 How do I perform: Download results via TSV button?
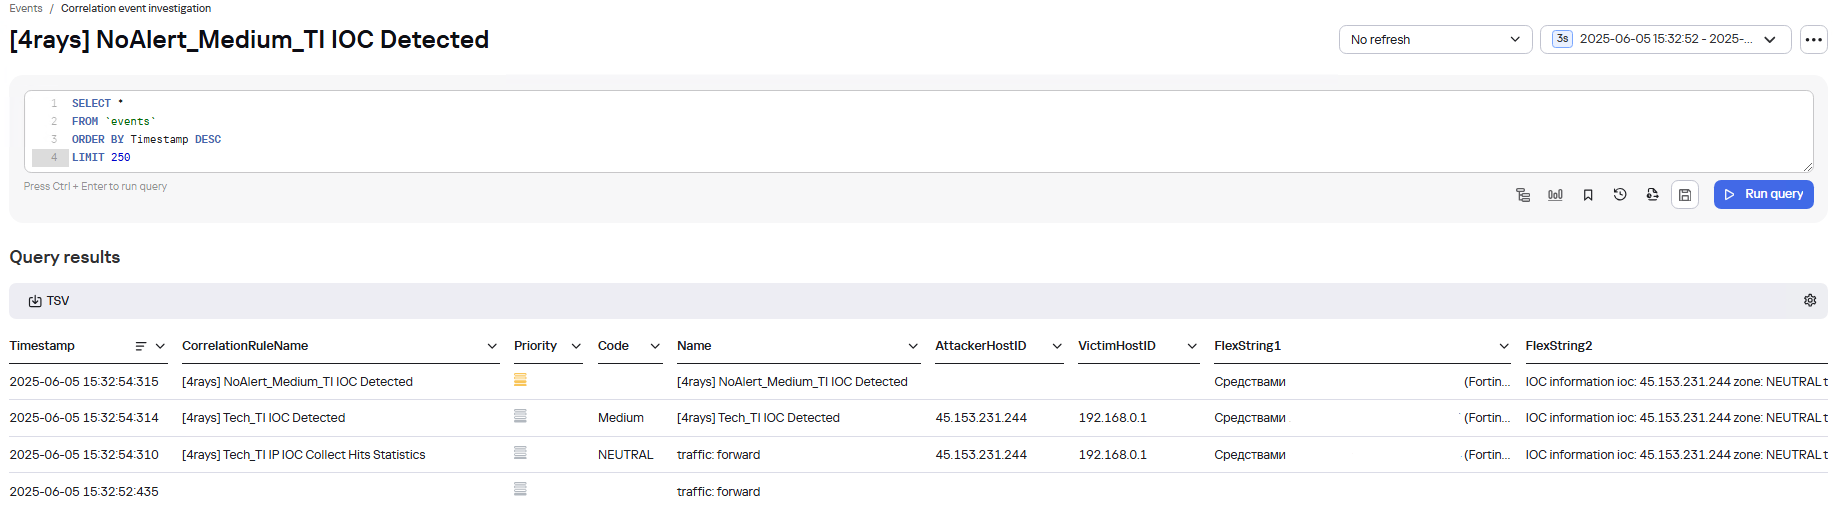[49, 301]
